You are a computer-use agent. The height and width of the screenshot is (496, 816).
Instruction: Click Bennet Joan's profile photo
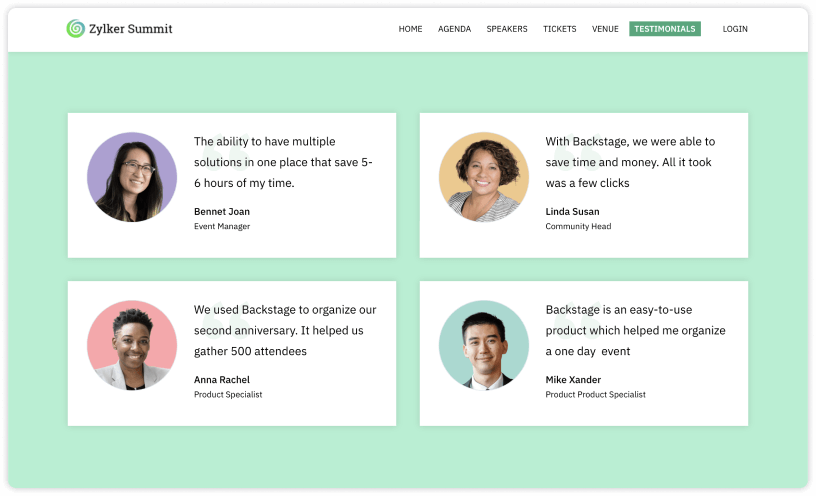pyautogui.click(x=132, y=177)
